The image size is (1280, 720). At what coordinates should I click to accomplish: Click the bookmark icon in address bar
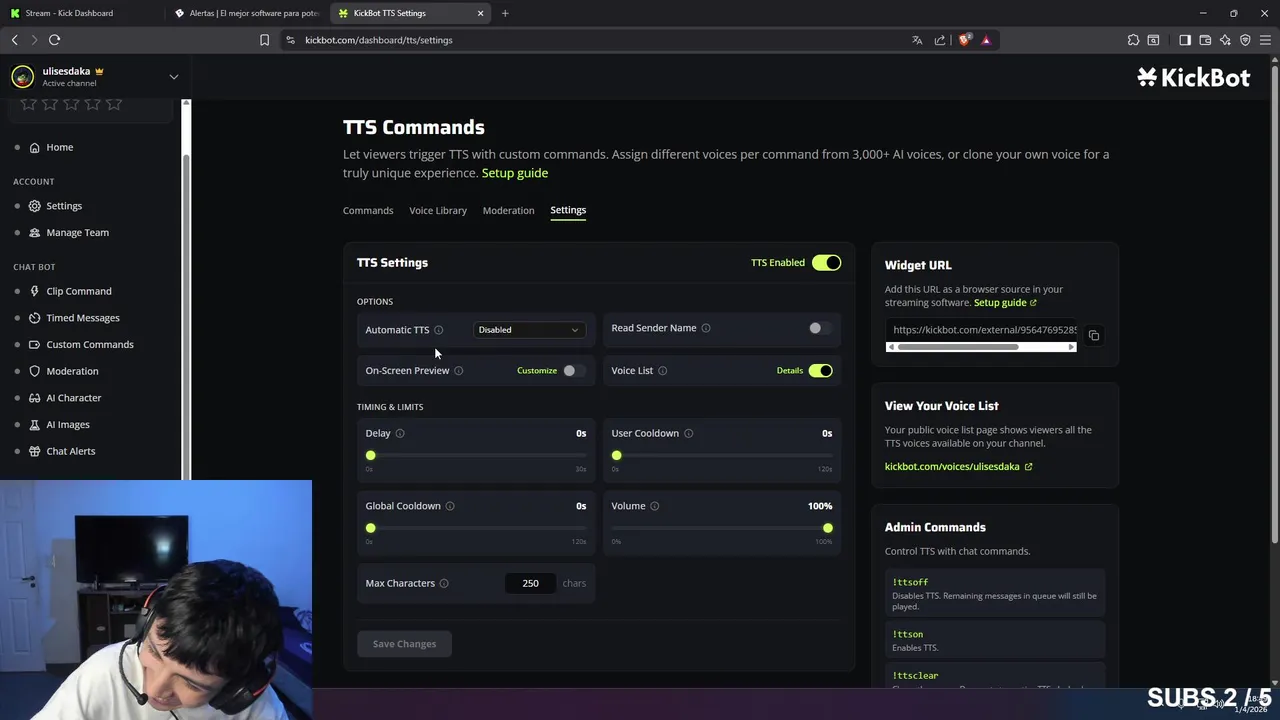pos(264,40)
